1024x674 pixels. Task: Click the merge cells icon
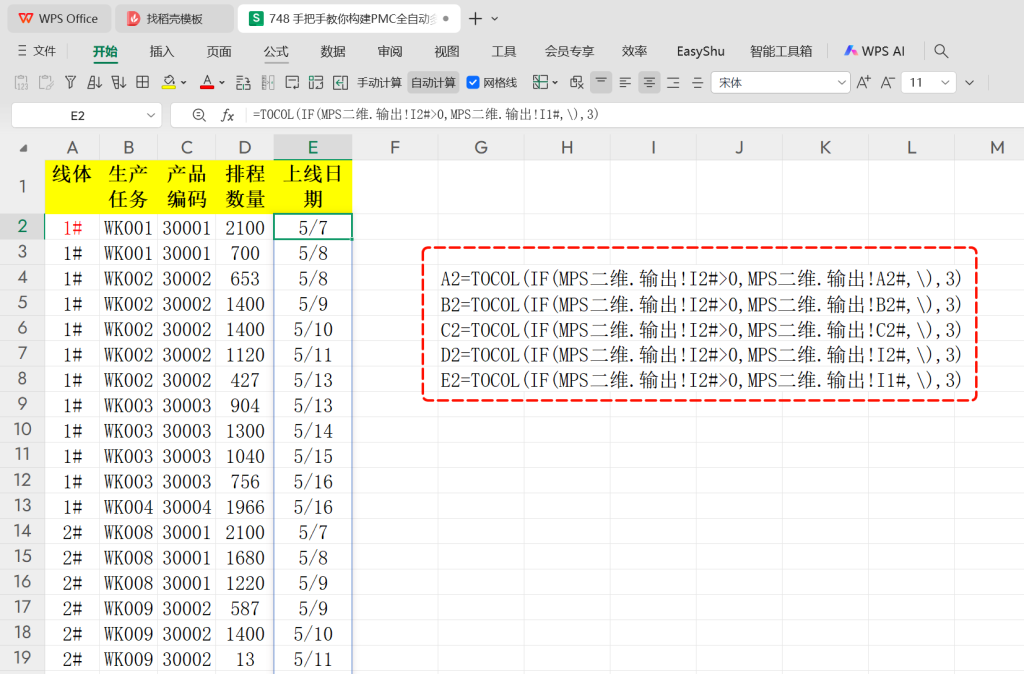(316, 82)
